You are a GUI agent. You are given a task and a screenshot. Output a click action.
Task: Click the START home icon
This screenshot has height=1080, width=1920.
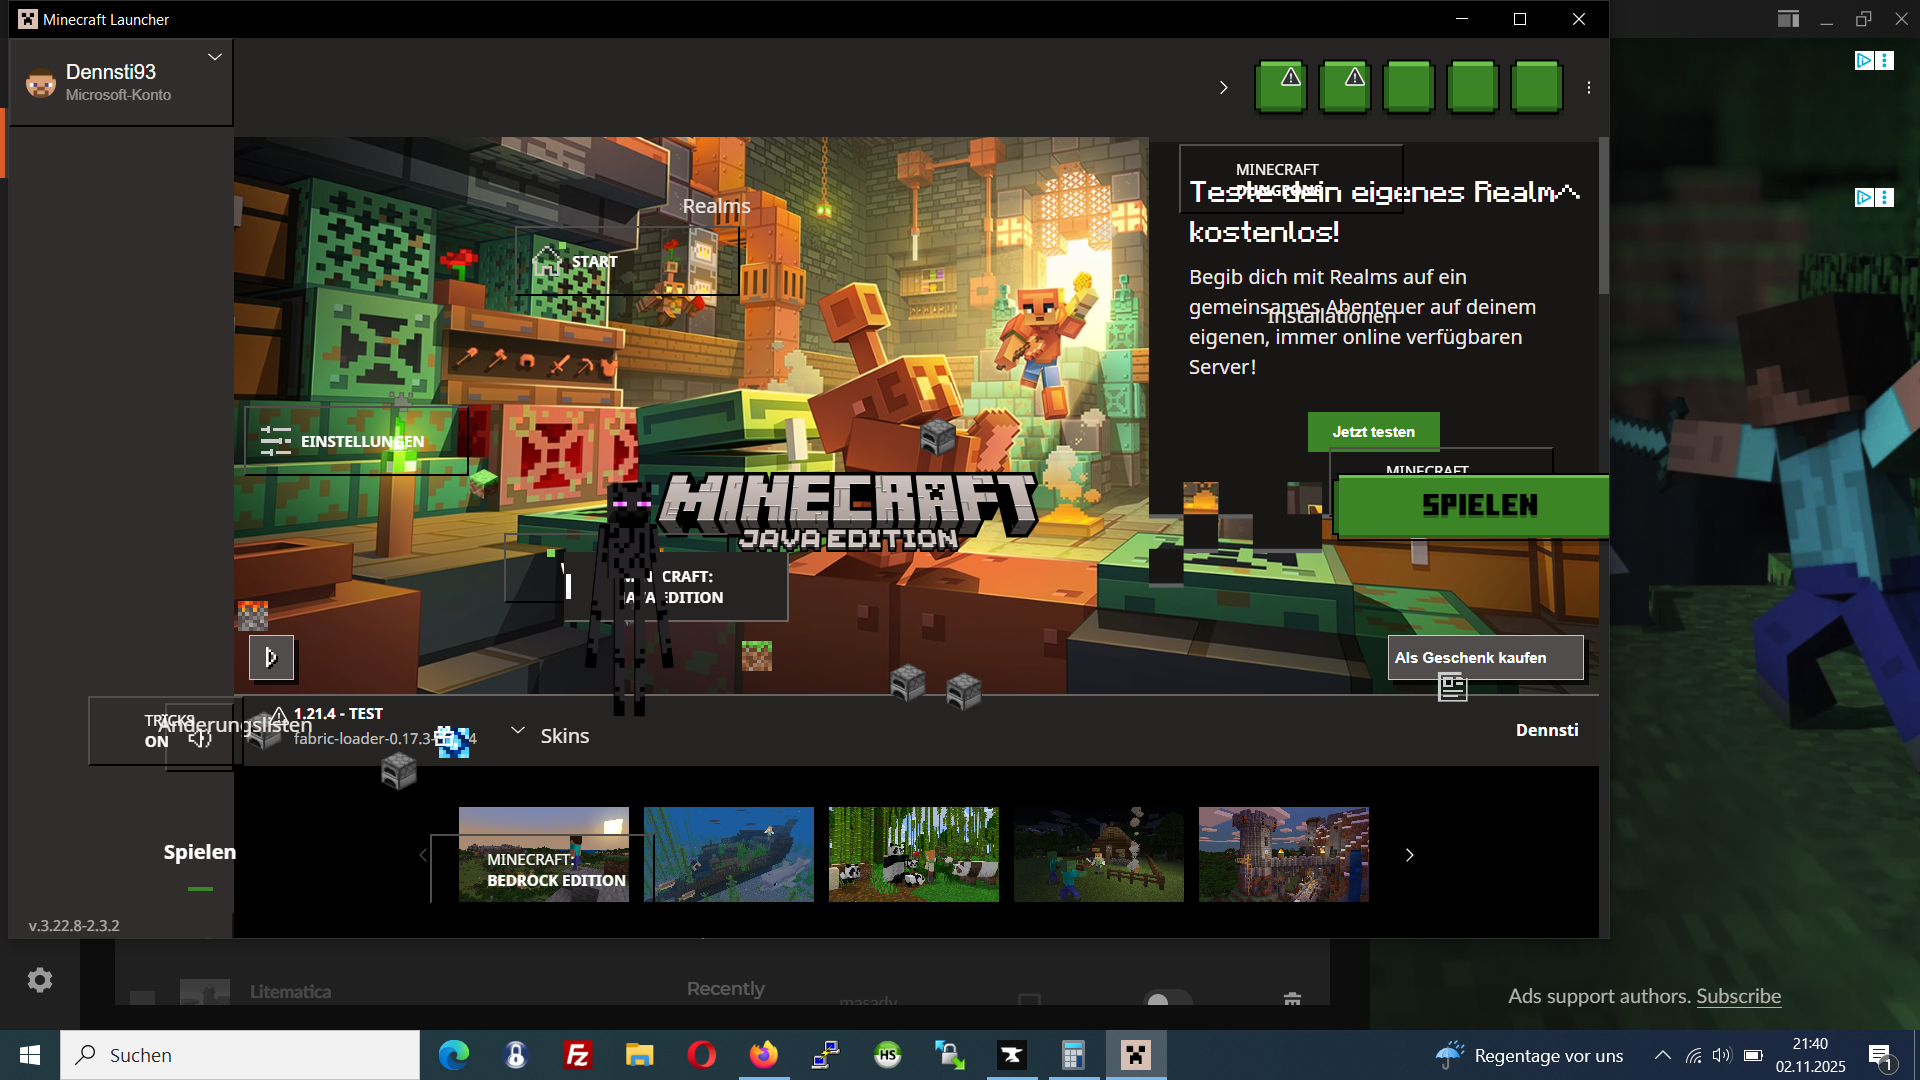(547, 262)
